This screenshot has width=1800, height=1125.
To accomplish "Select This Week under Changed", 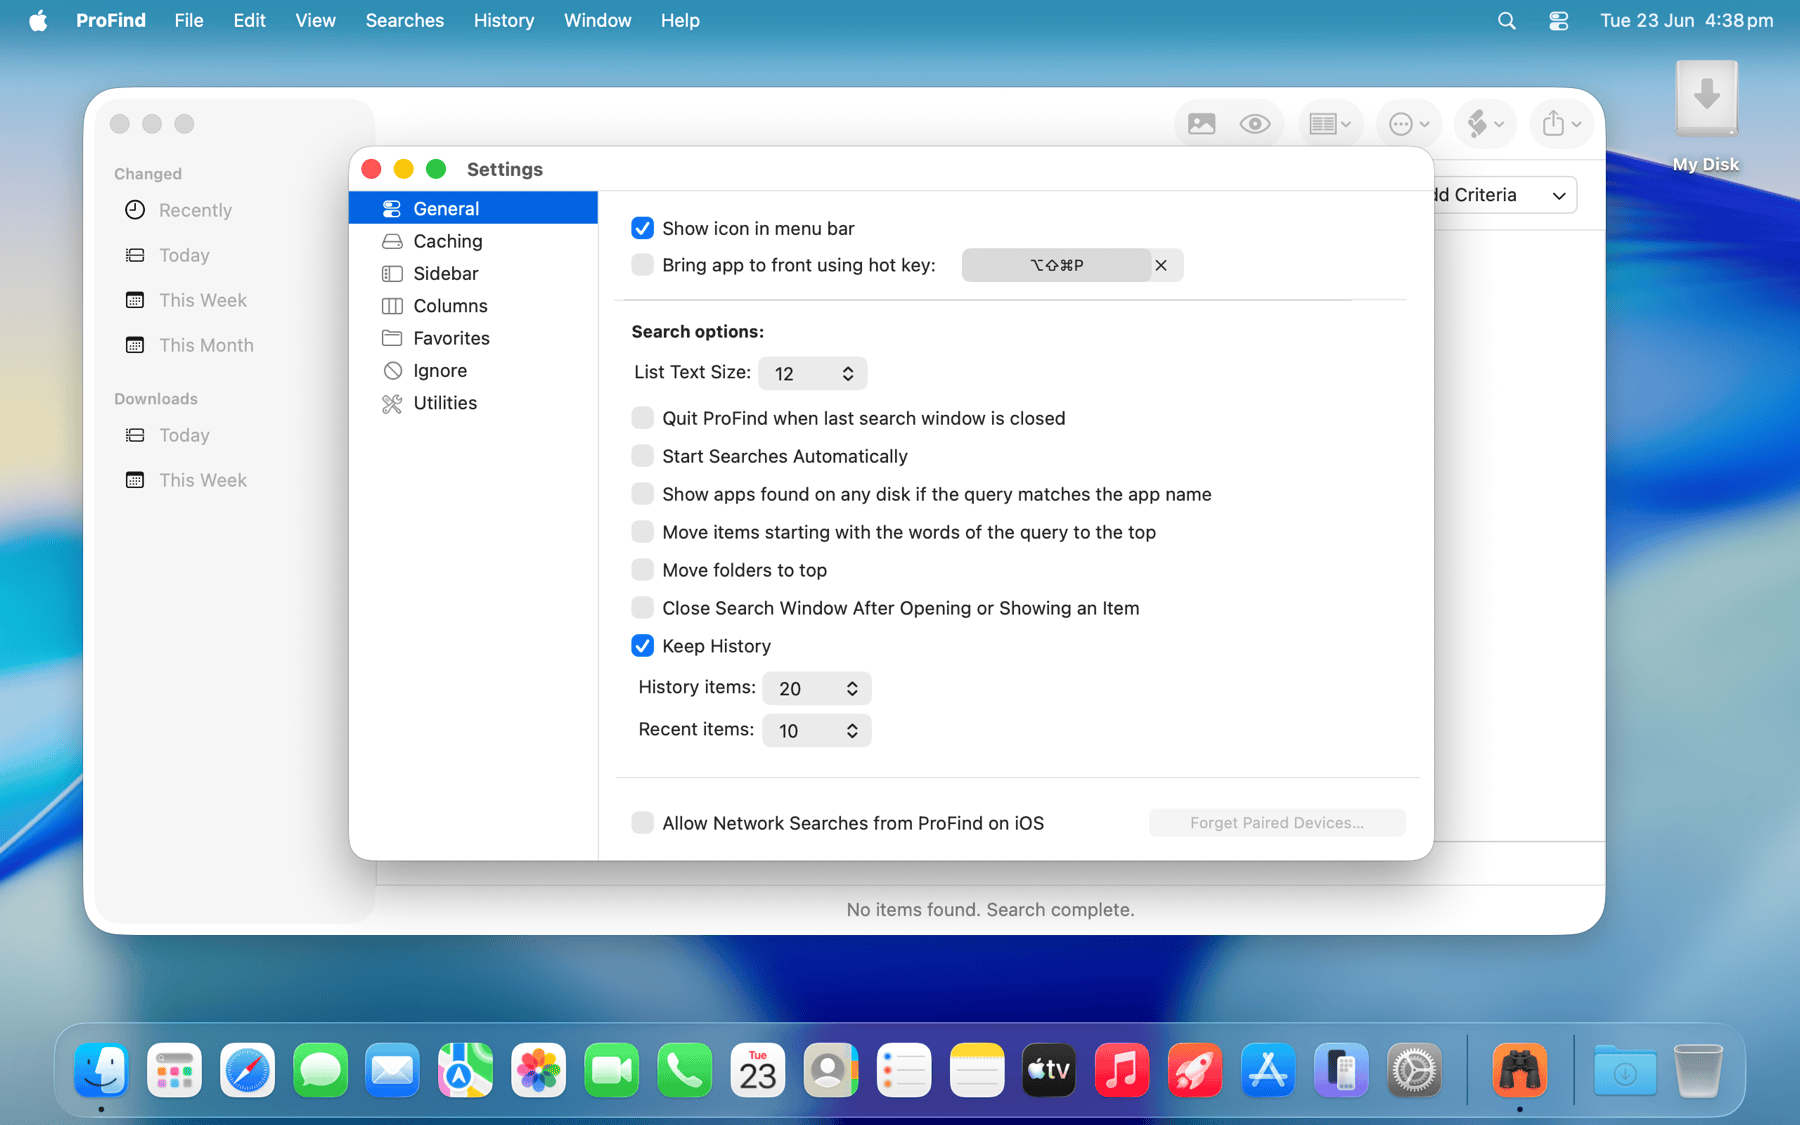I will [x=203, y=300].
